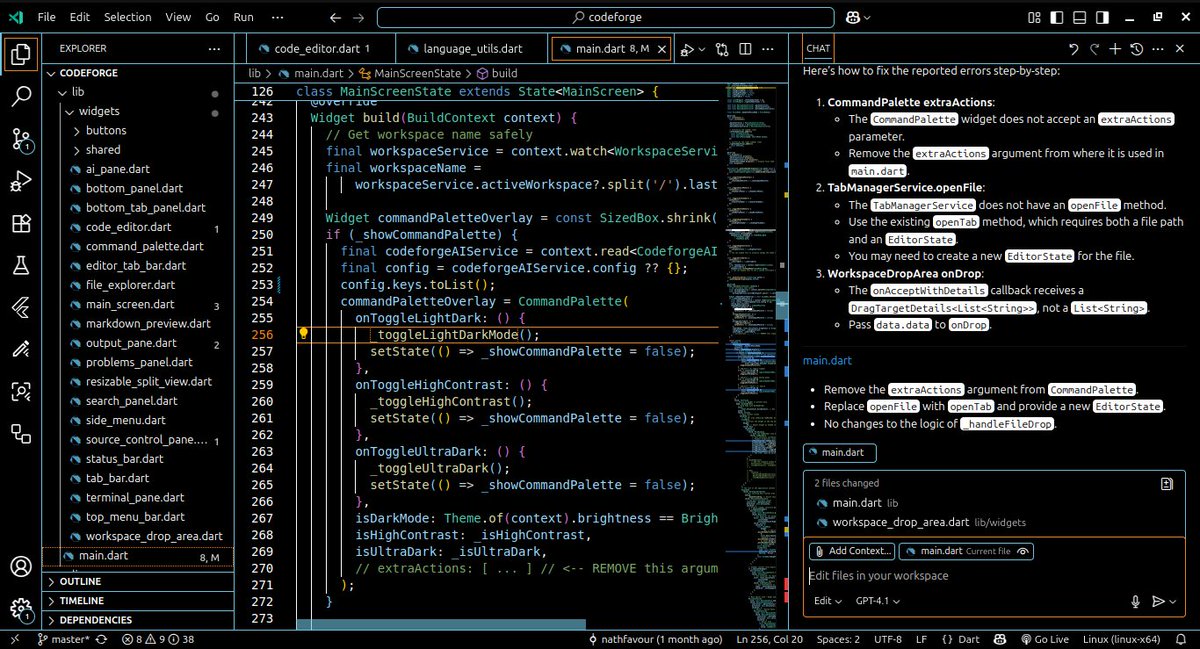Close the chat panel
This screenshot has width=1200, height=649.
point(1180,48)
